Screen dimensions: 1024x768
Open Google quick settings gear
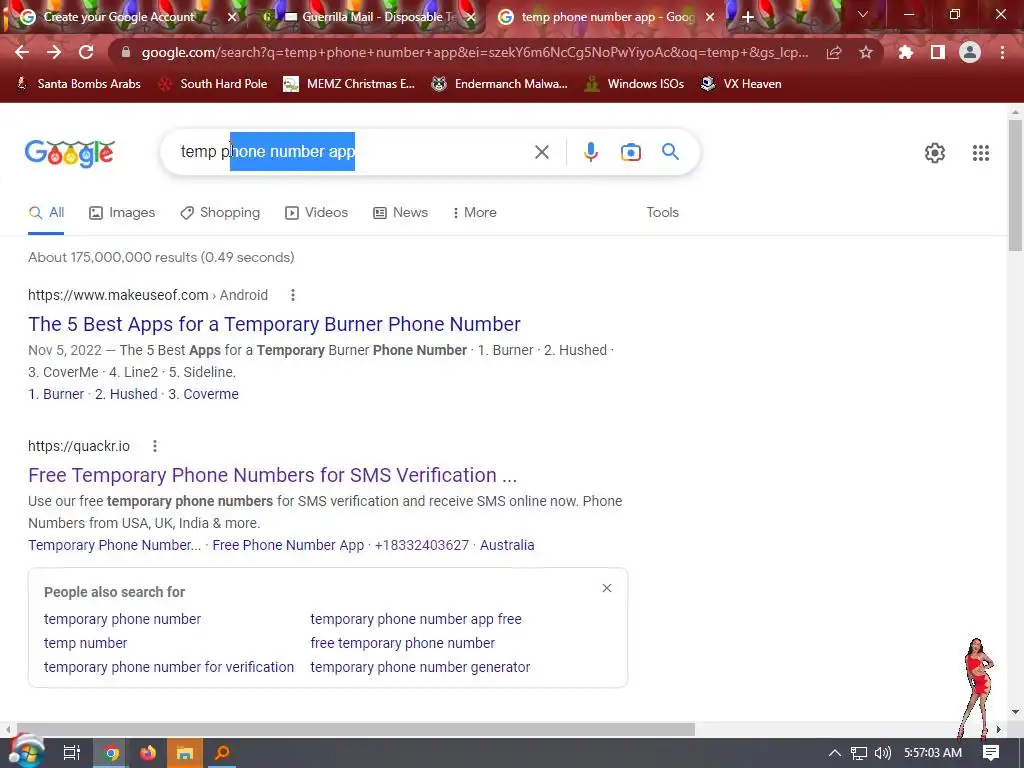(x=935, y=153)
